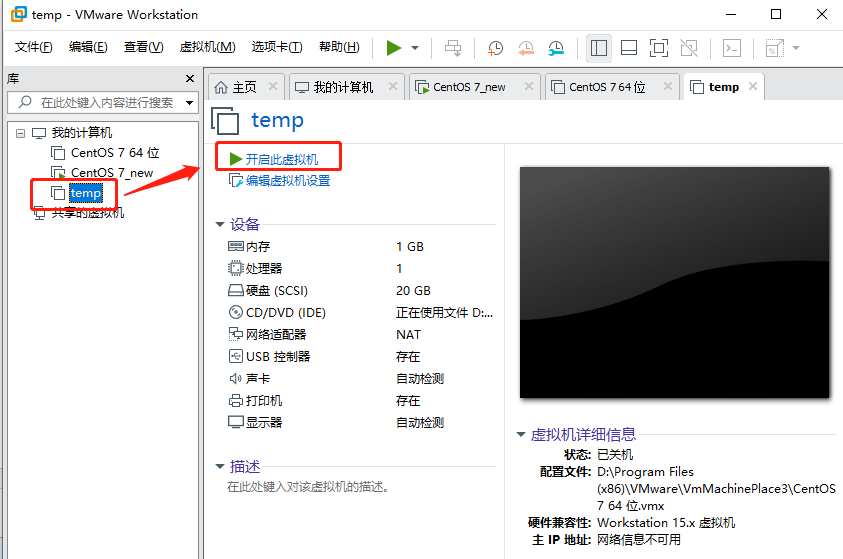Image resolution: width=843 pixels, height=559 pixels.
Task: Open the power options dropdown arrow beside play
Action: point(415,48)
